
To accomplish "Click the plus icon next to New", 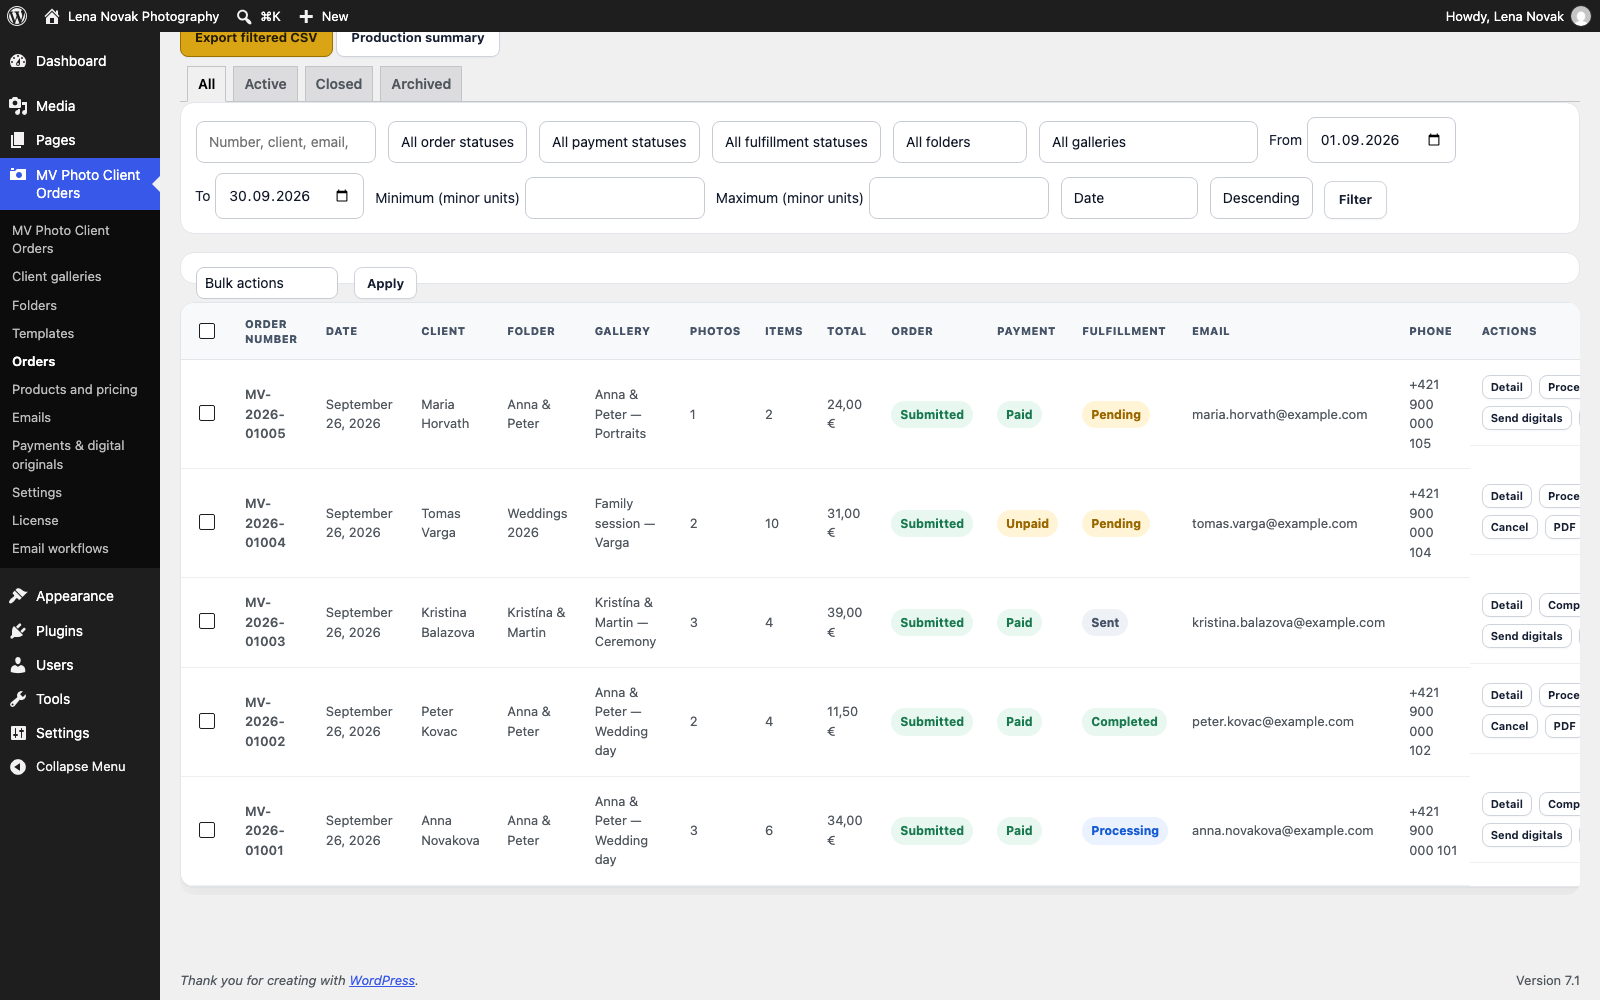I will (x=306, y=16).
